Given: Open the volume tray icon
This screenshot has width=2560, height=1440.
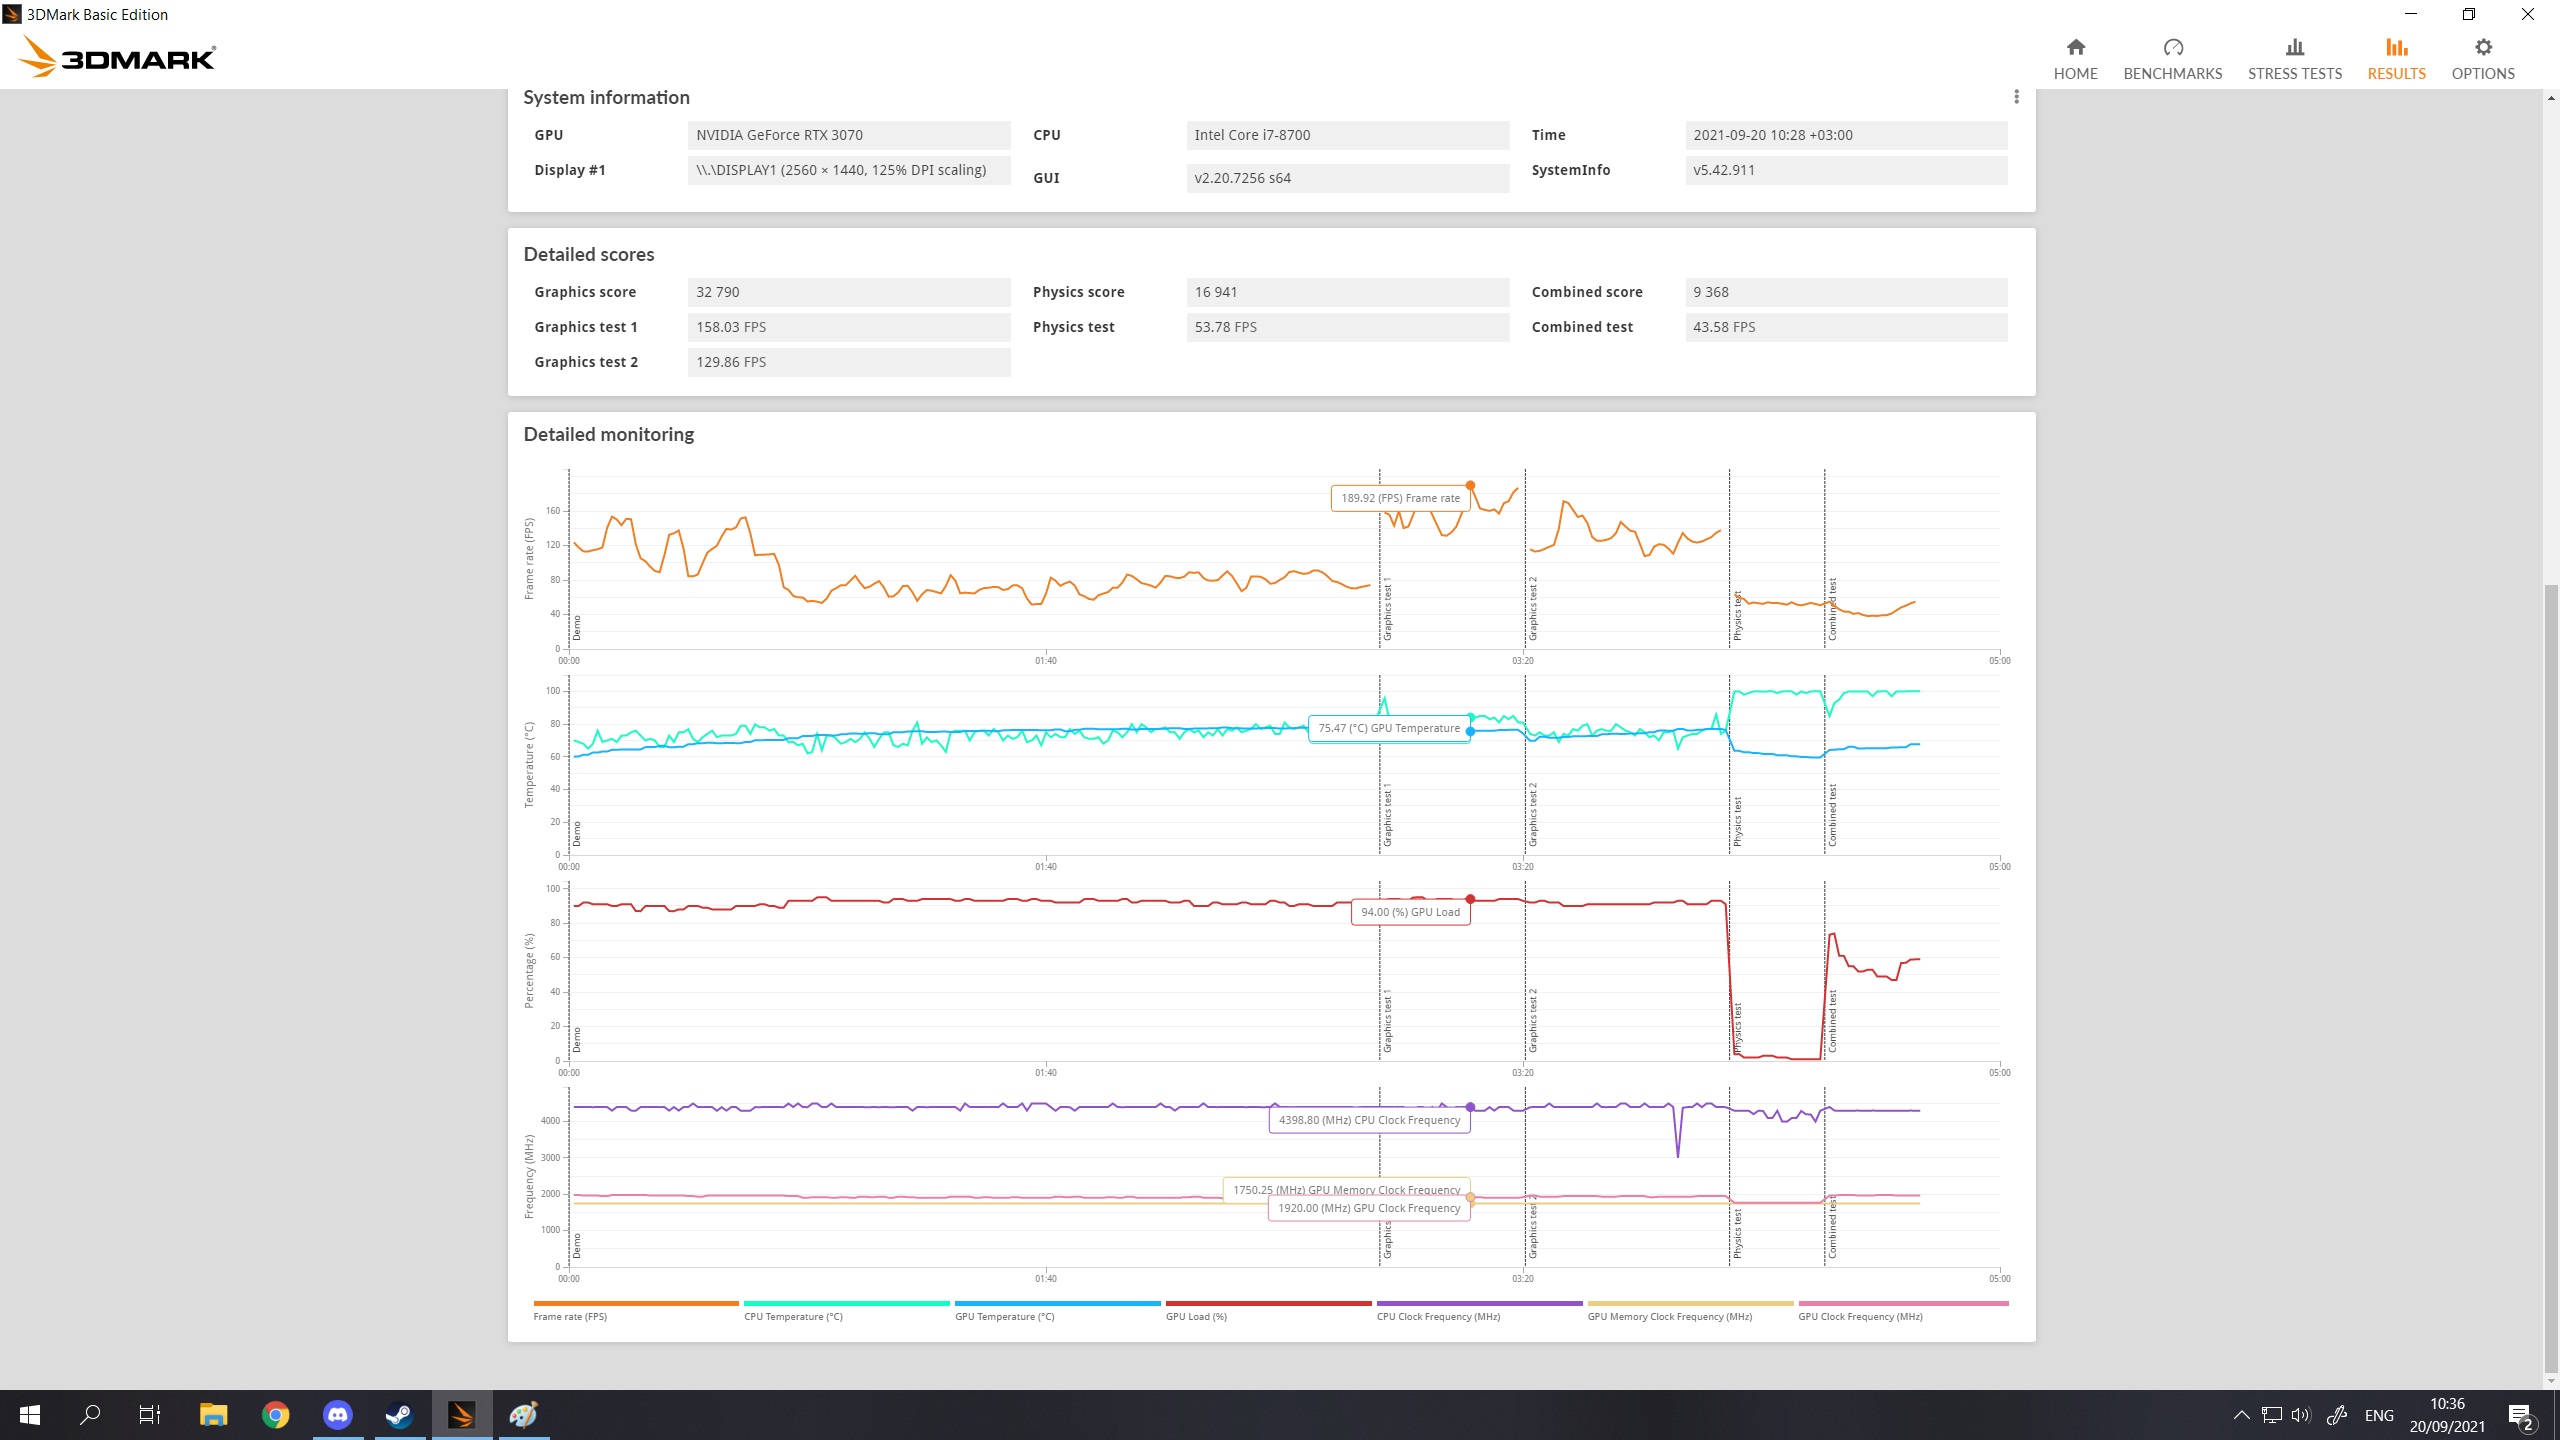Looking at the screenshot, I should pos(2301,1415).
